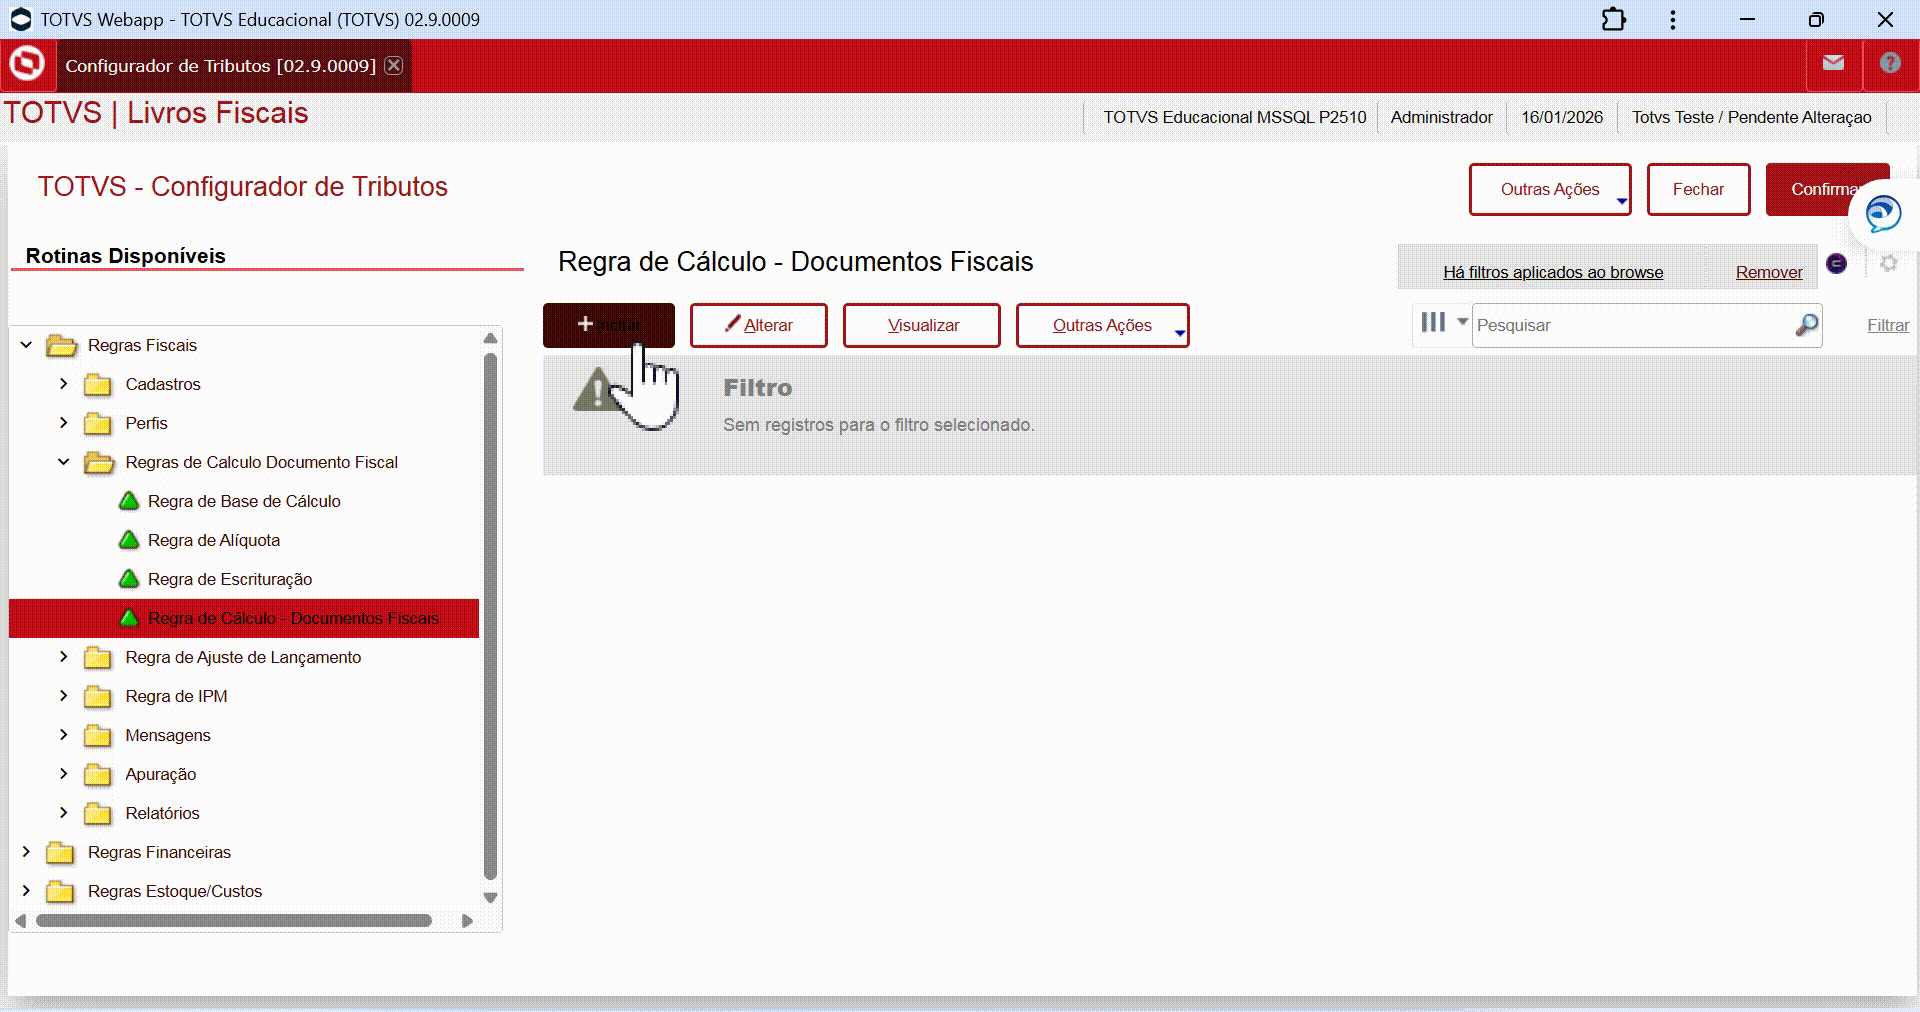This screenshot has height=1012, width=1920.
Task: Open the mail envelope icon
Action: pyautogui.click(x=1833, y=63)
